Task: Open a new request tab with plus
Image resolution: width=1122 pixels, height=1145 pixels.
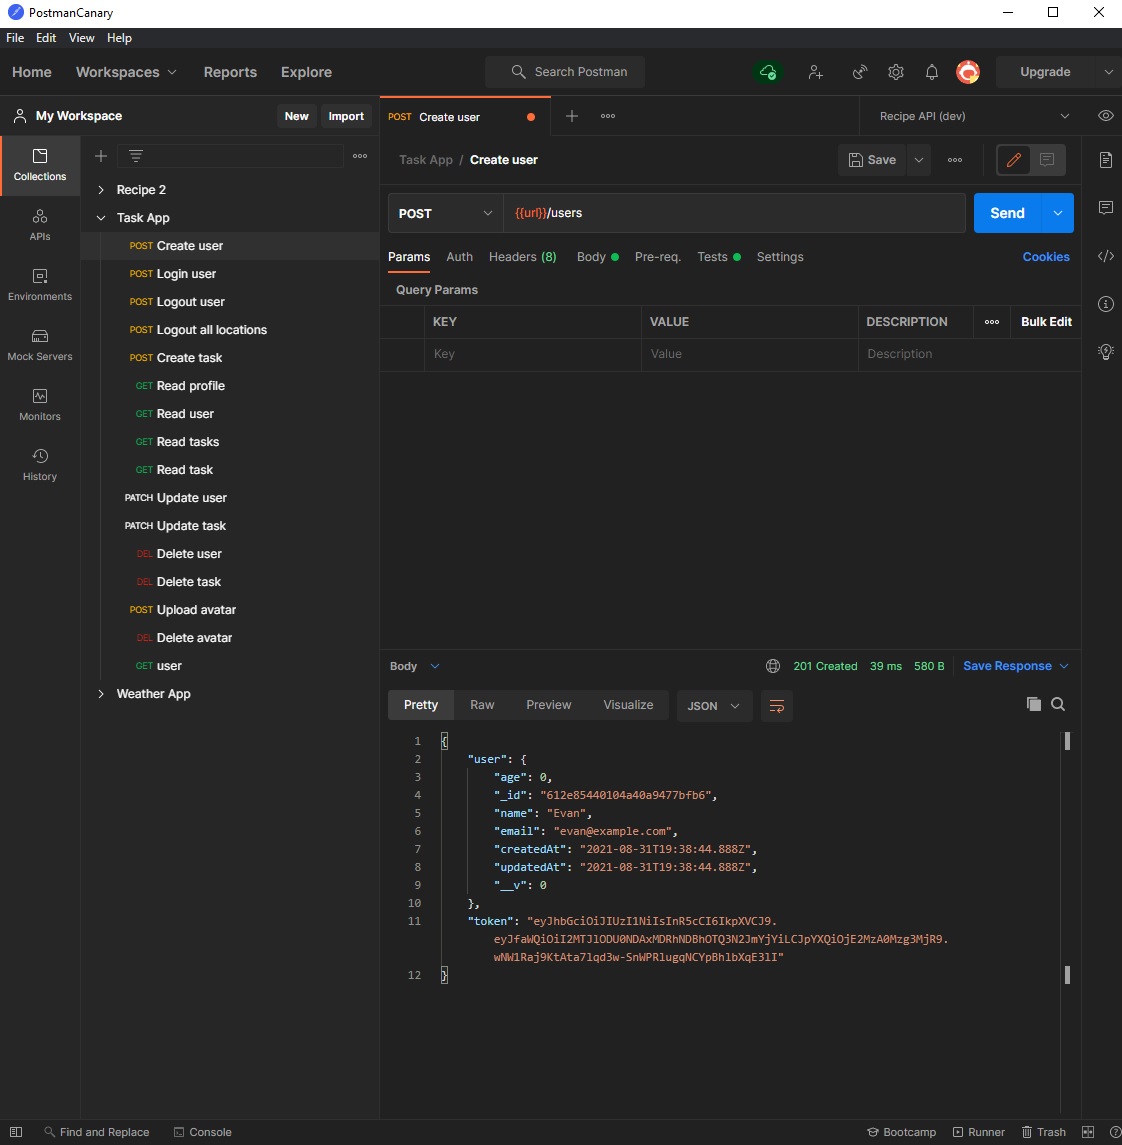Action: pyautogui.click(x=572, y=116)
